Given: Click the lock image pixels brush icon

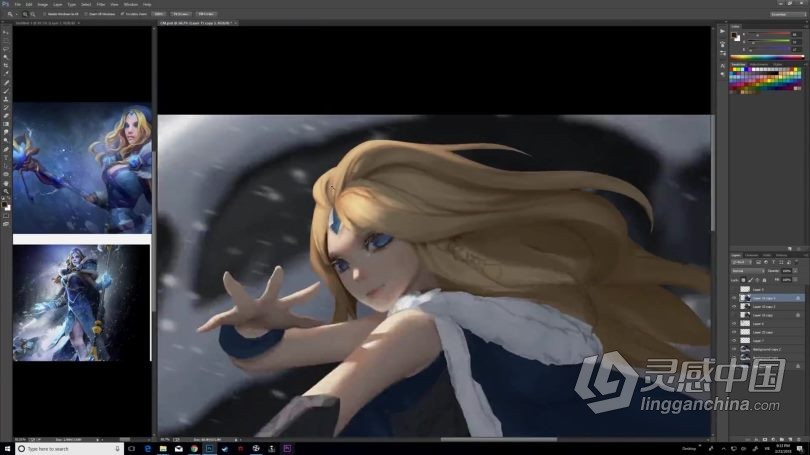Looking at the screenshot, I should [750, 280].
